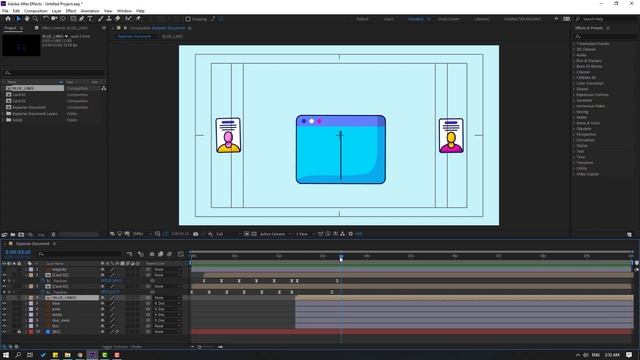The width and height of the screenshot is (640, 360).
Task: Click the timeline current timecode field
Action: [18, 252]
